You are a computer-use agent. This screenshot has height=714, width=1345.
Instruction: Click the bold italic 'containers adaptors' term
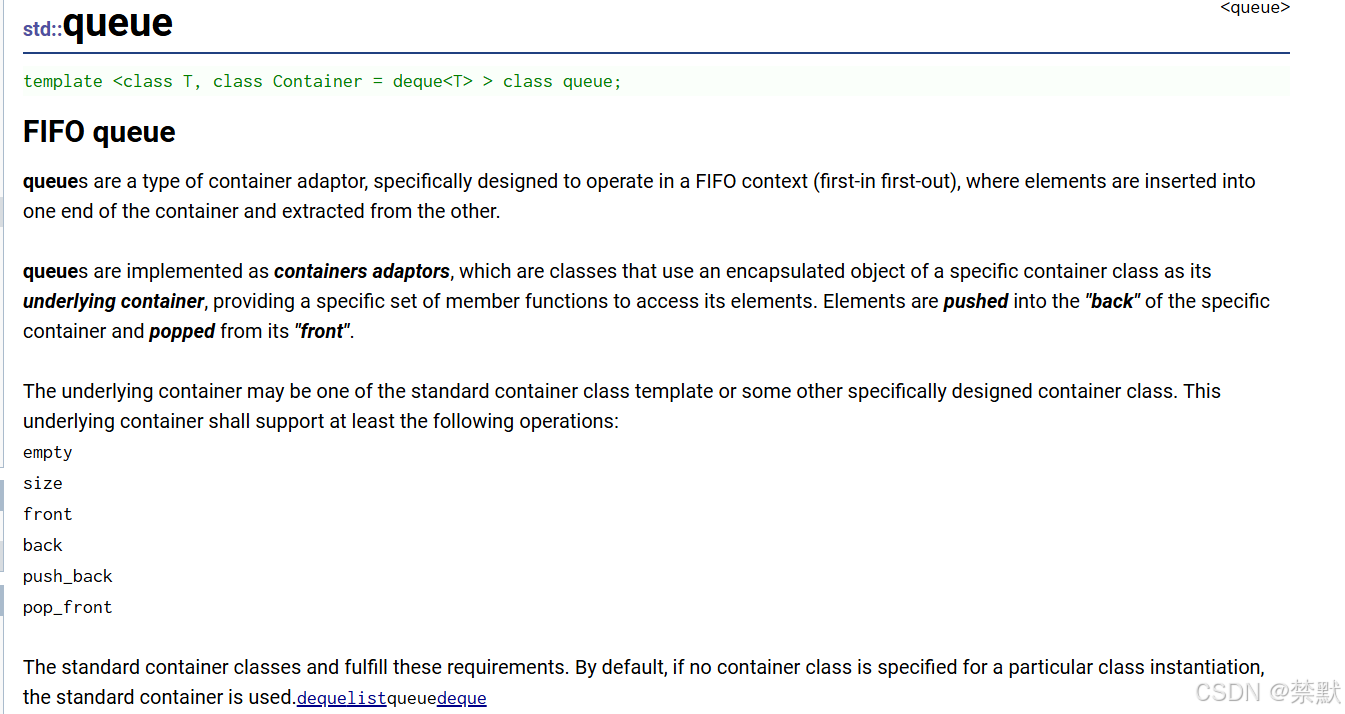click(x=362, y=271)
